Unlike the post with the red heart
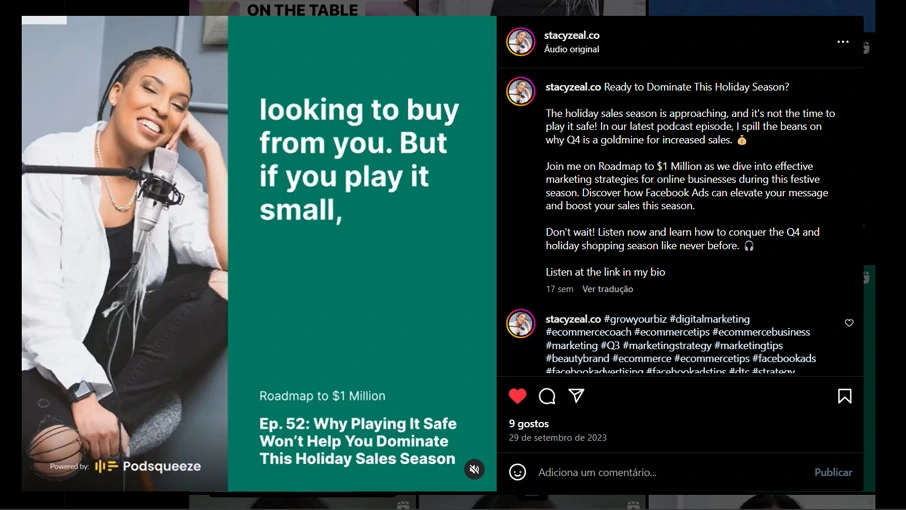Screen dimensions: 906x510 coord(518,396)
